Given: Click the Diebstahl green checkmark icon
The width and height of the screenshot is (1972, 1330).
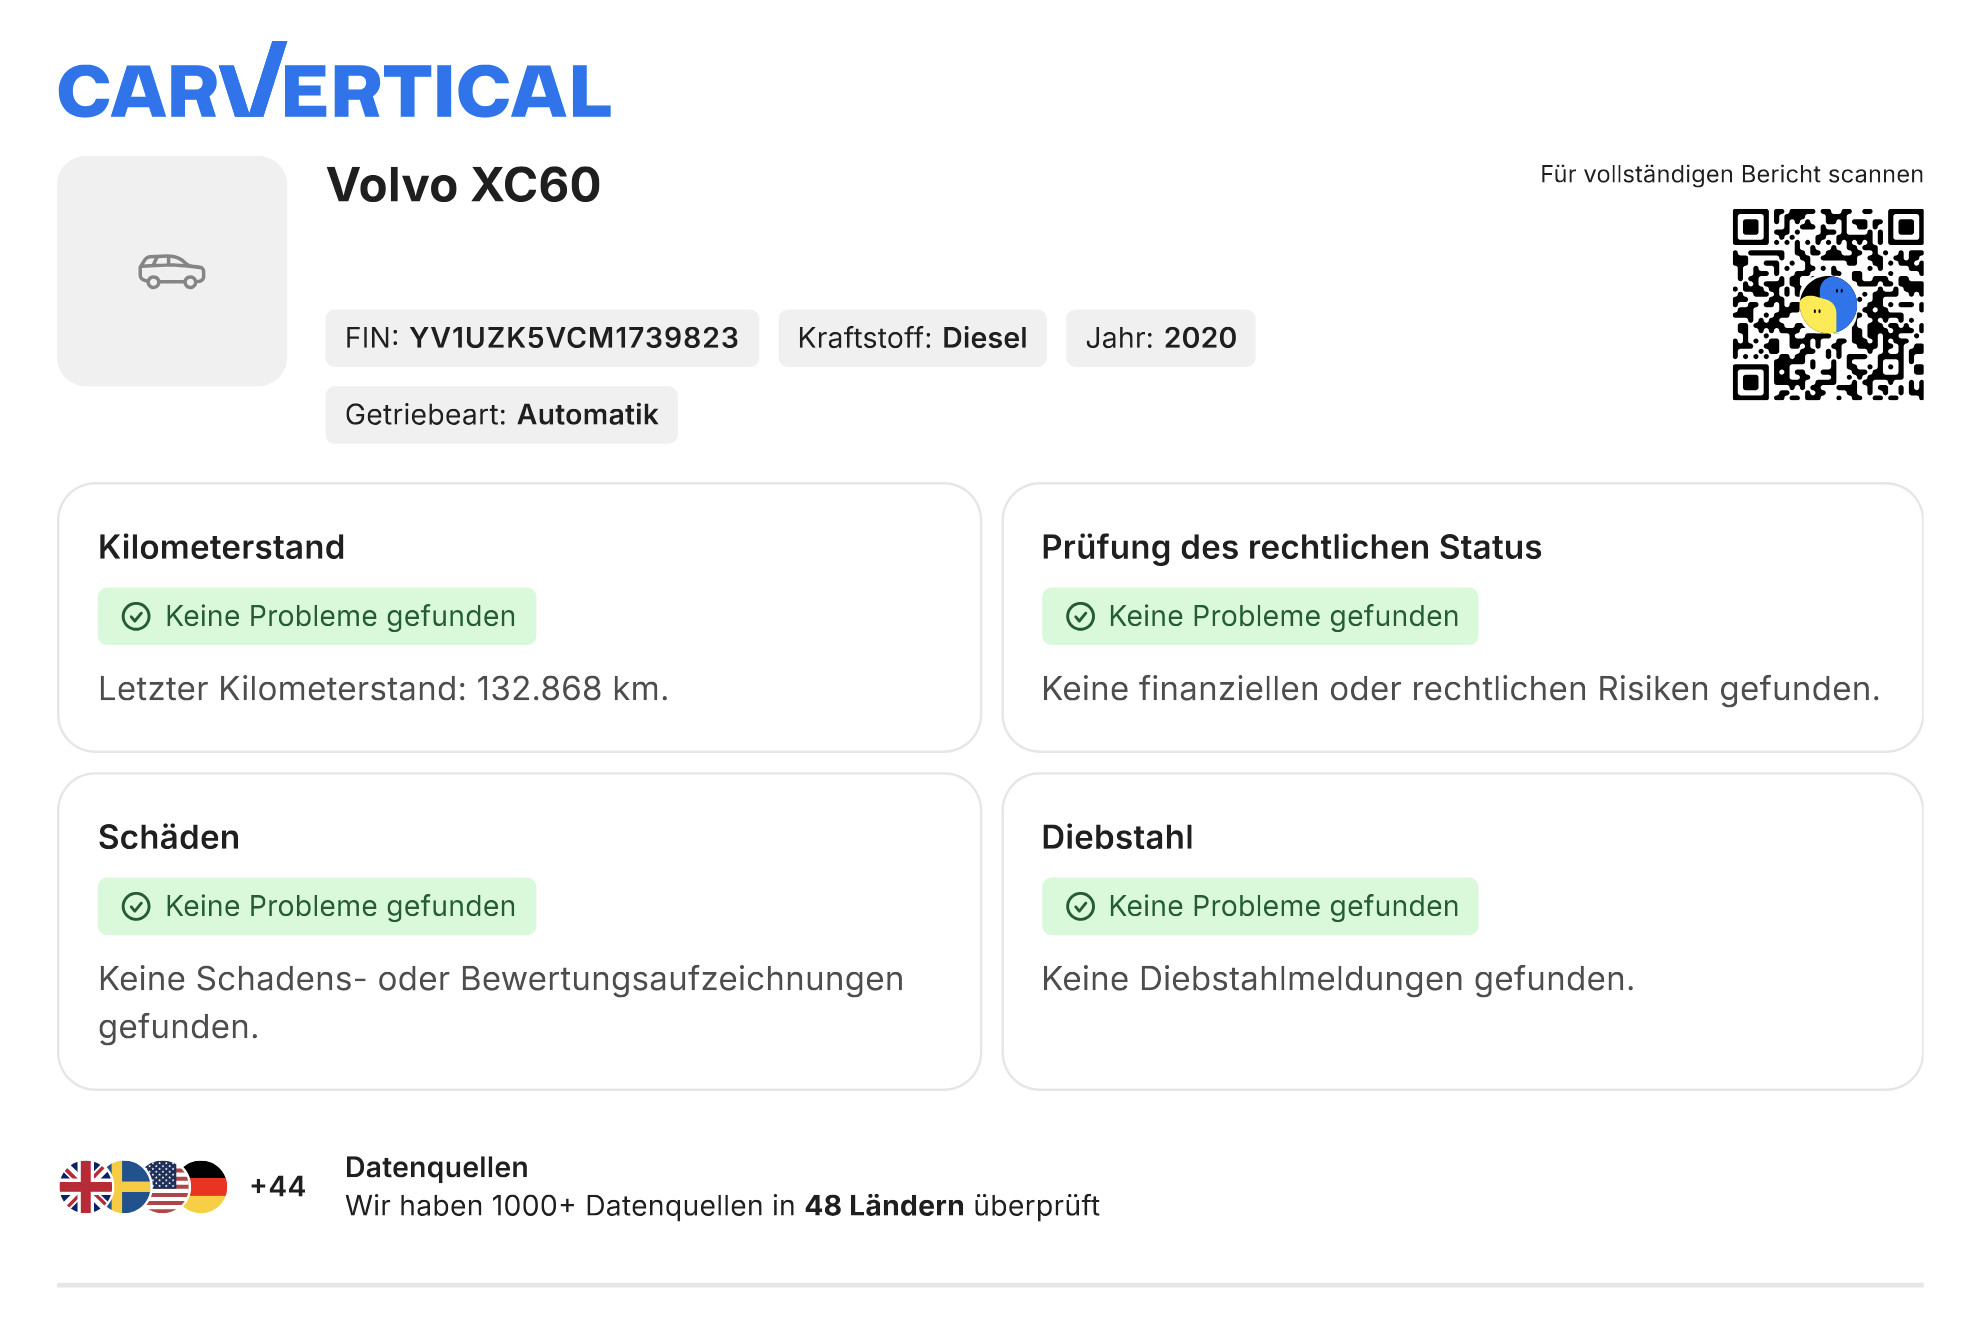Looking at the screenshot, I should tap(1080, 906).
